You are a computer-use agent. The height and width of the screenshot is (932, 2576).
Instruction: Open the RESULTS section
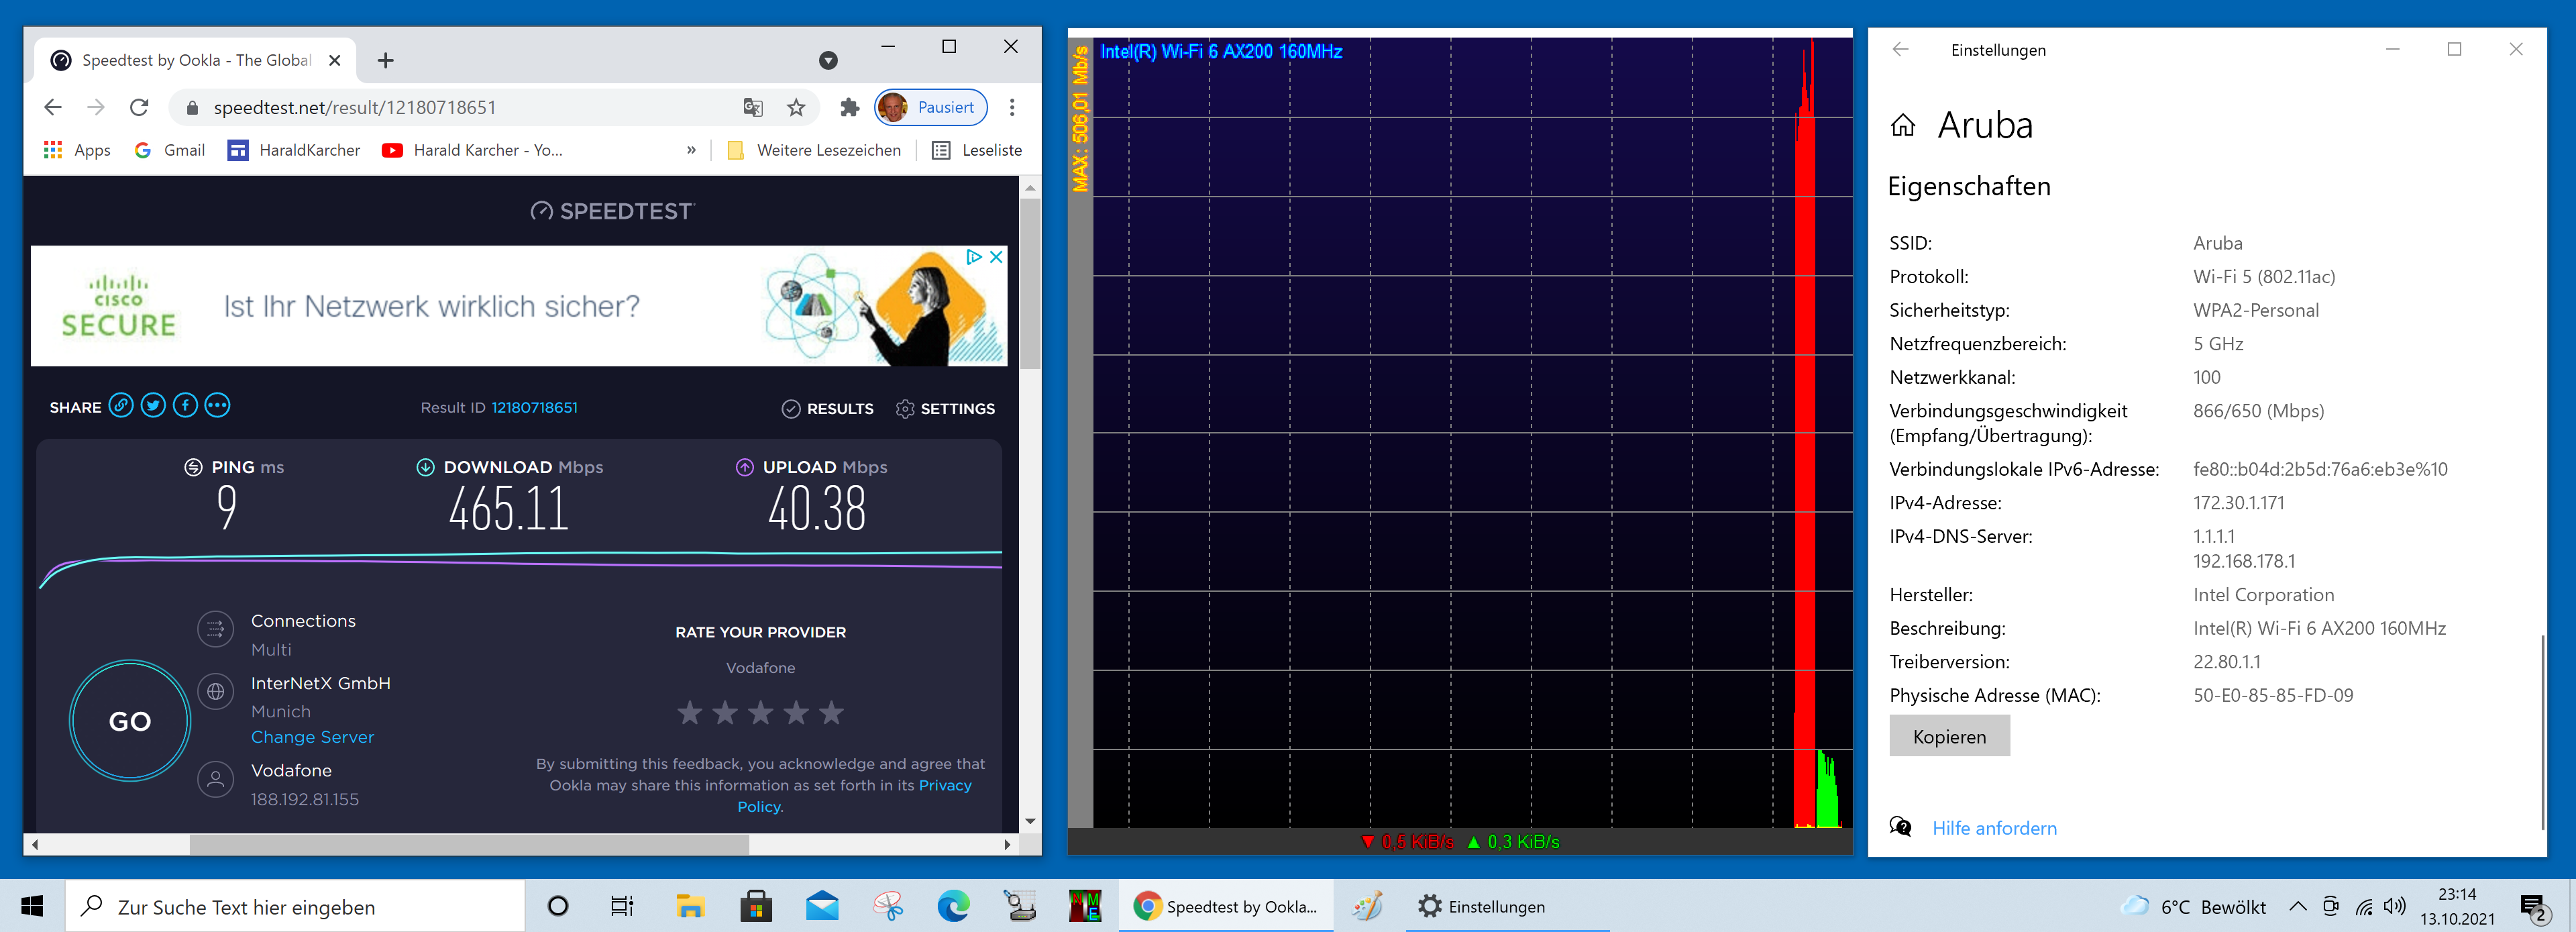pyautogui.click(x=827, y=409)
